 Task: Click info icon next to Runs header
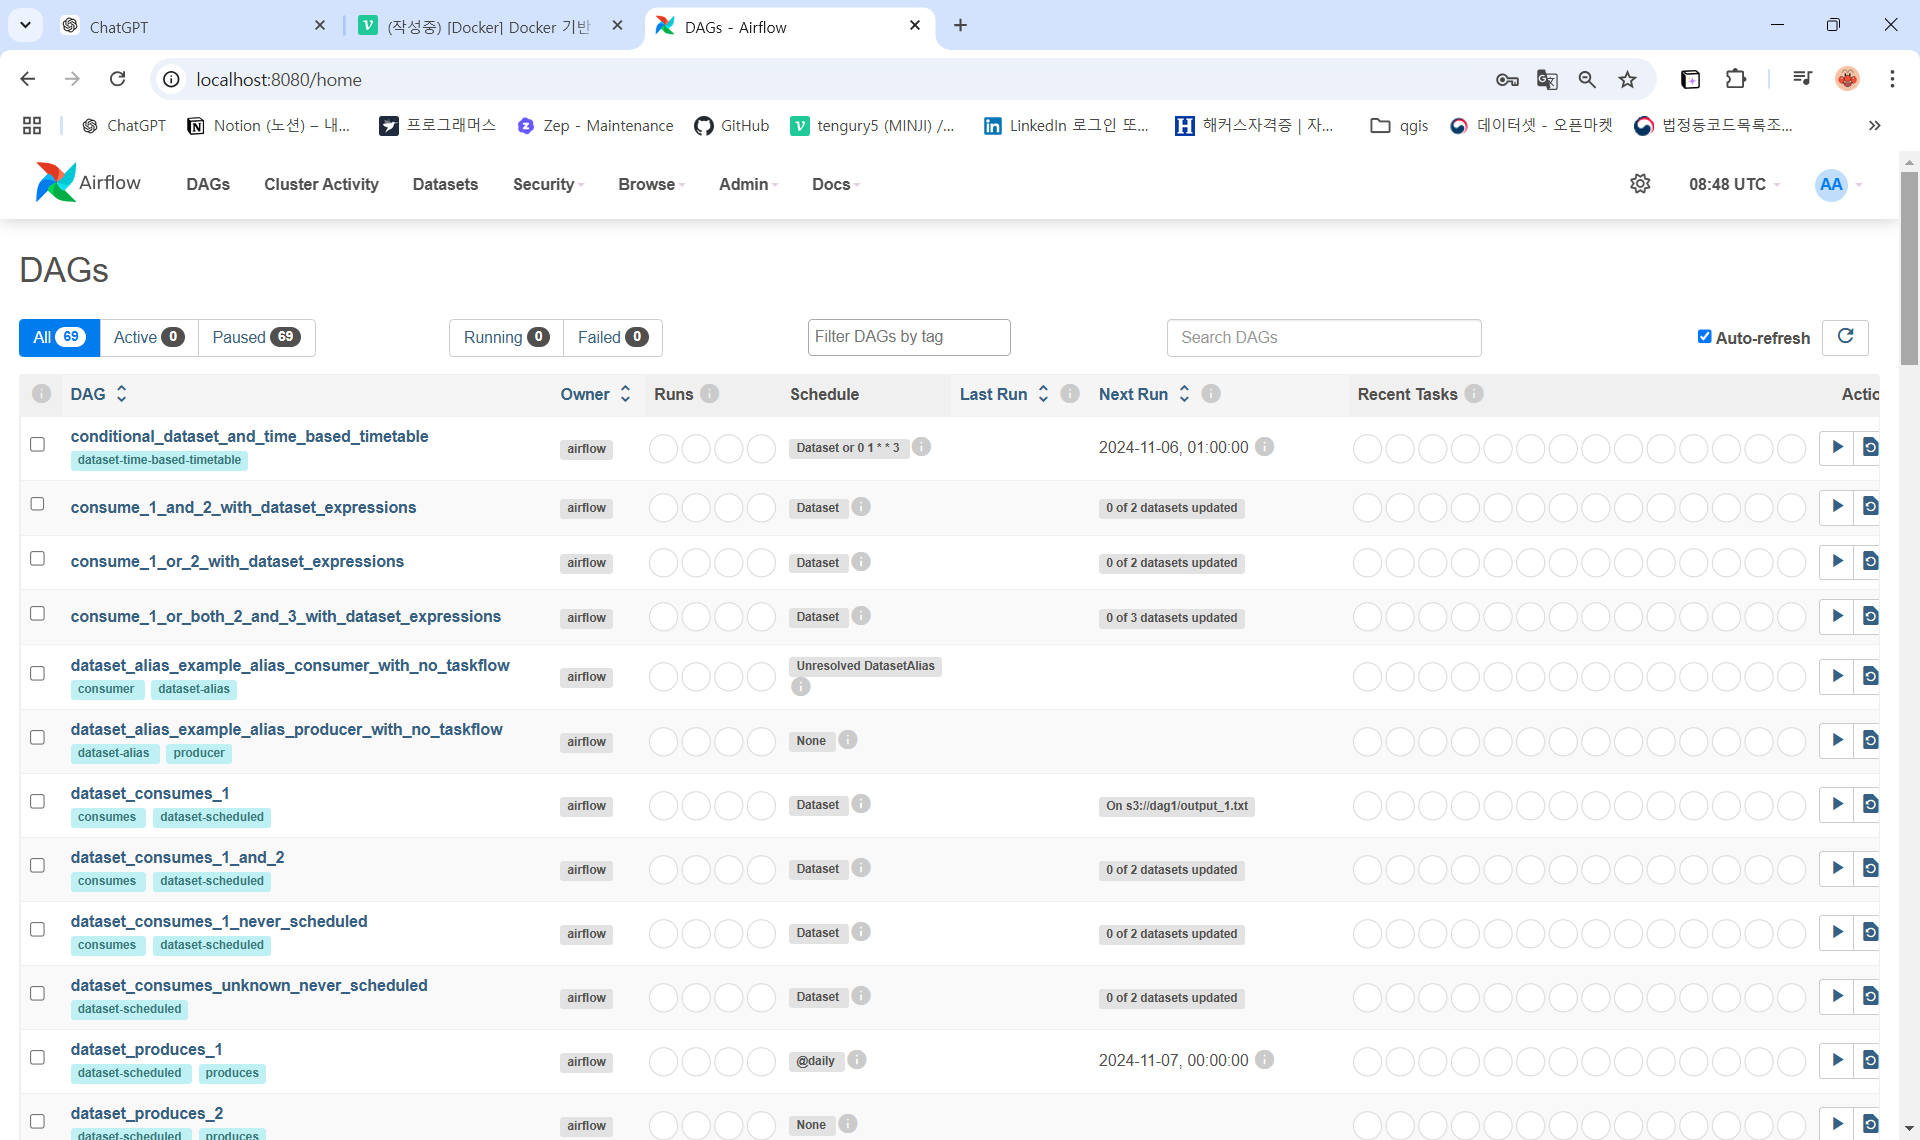pyautogui.click(x=710, y=394)
